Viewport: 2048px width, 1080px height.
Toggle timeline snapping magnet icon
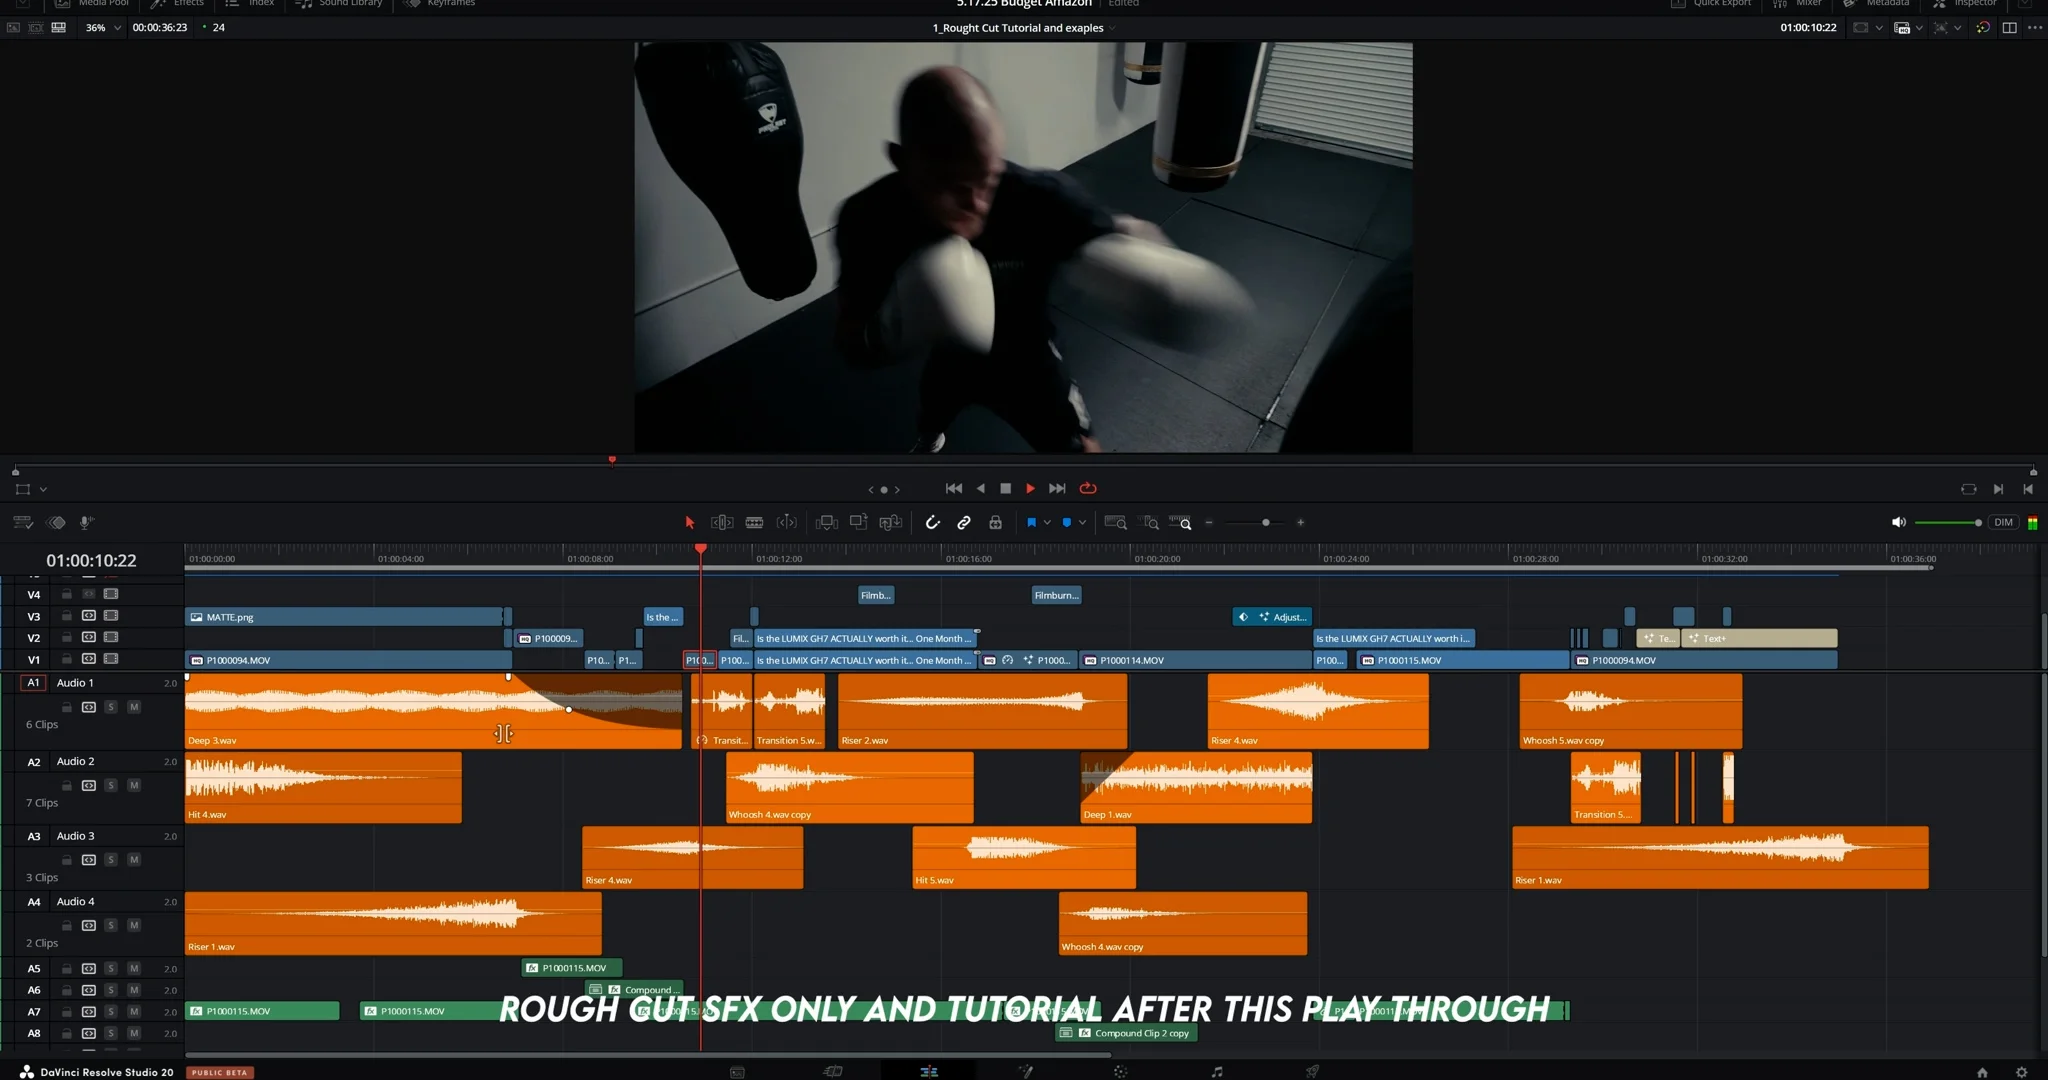[932, 522]
